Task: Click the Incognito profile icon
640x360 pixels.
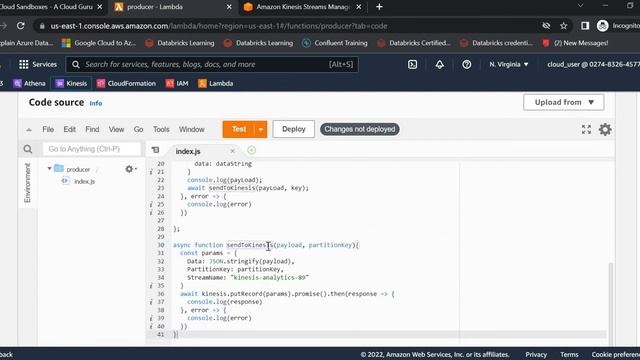Action: click(x=602, y=26)
